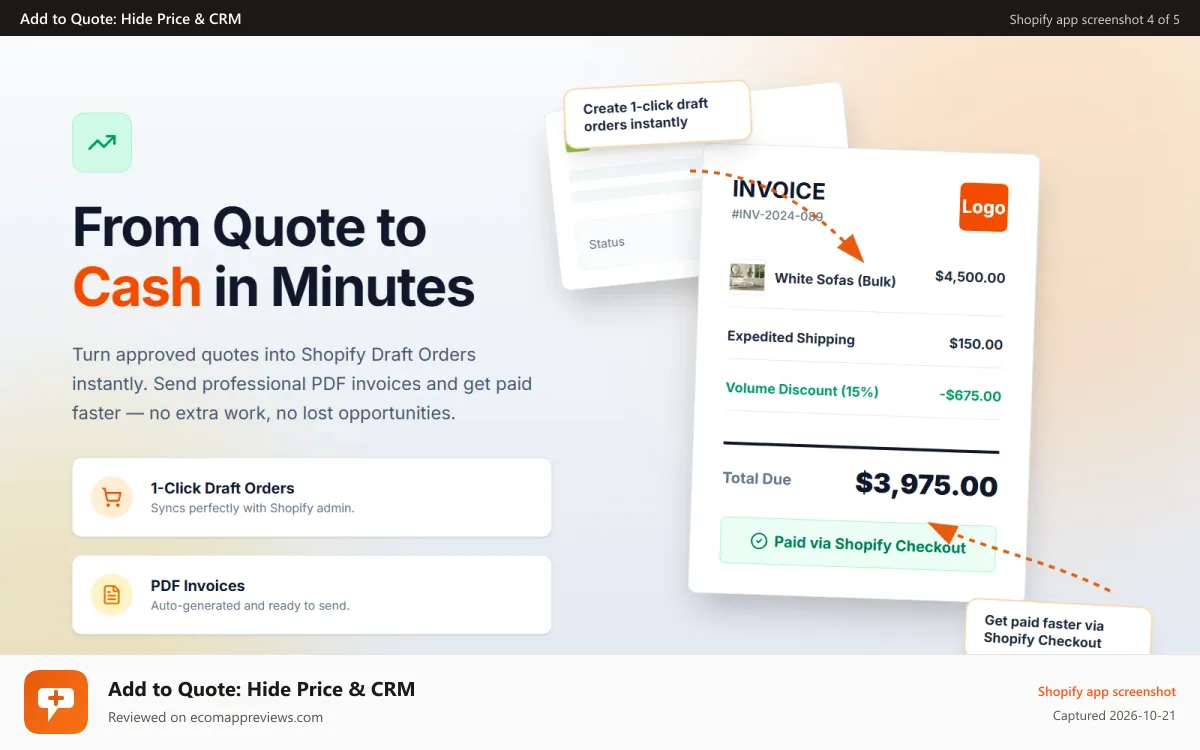Click the checkmark icon in Paid banner
The width and height of the screenshot is (1200, 750).
pyautogui.click(x=759, y=541)
